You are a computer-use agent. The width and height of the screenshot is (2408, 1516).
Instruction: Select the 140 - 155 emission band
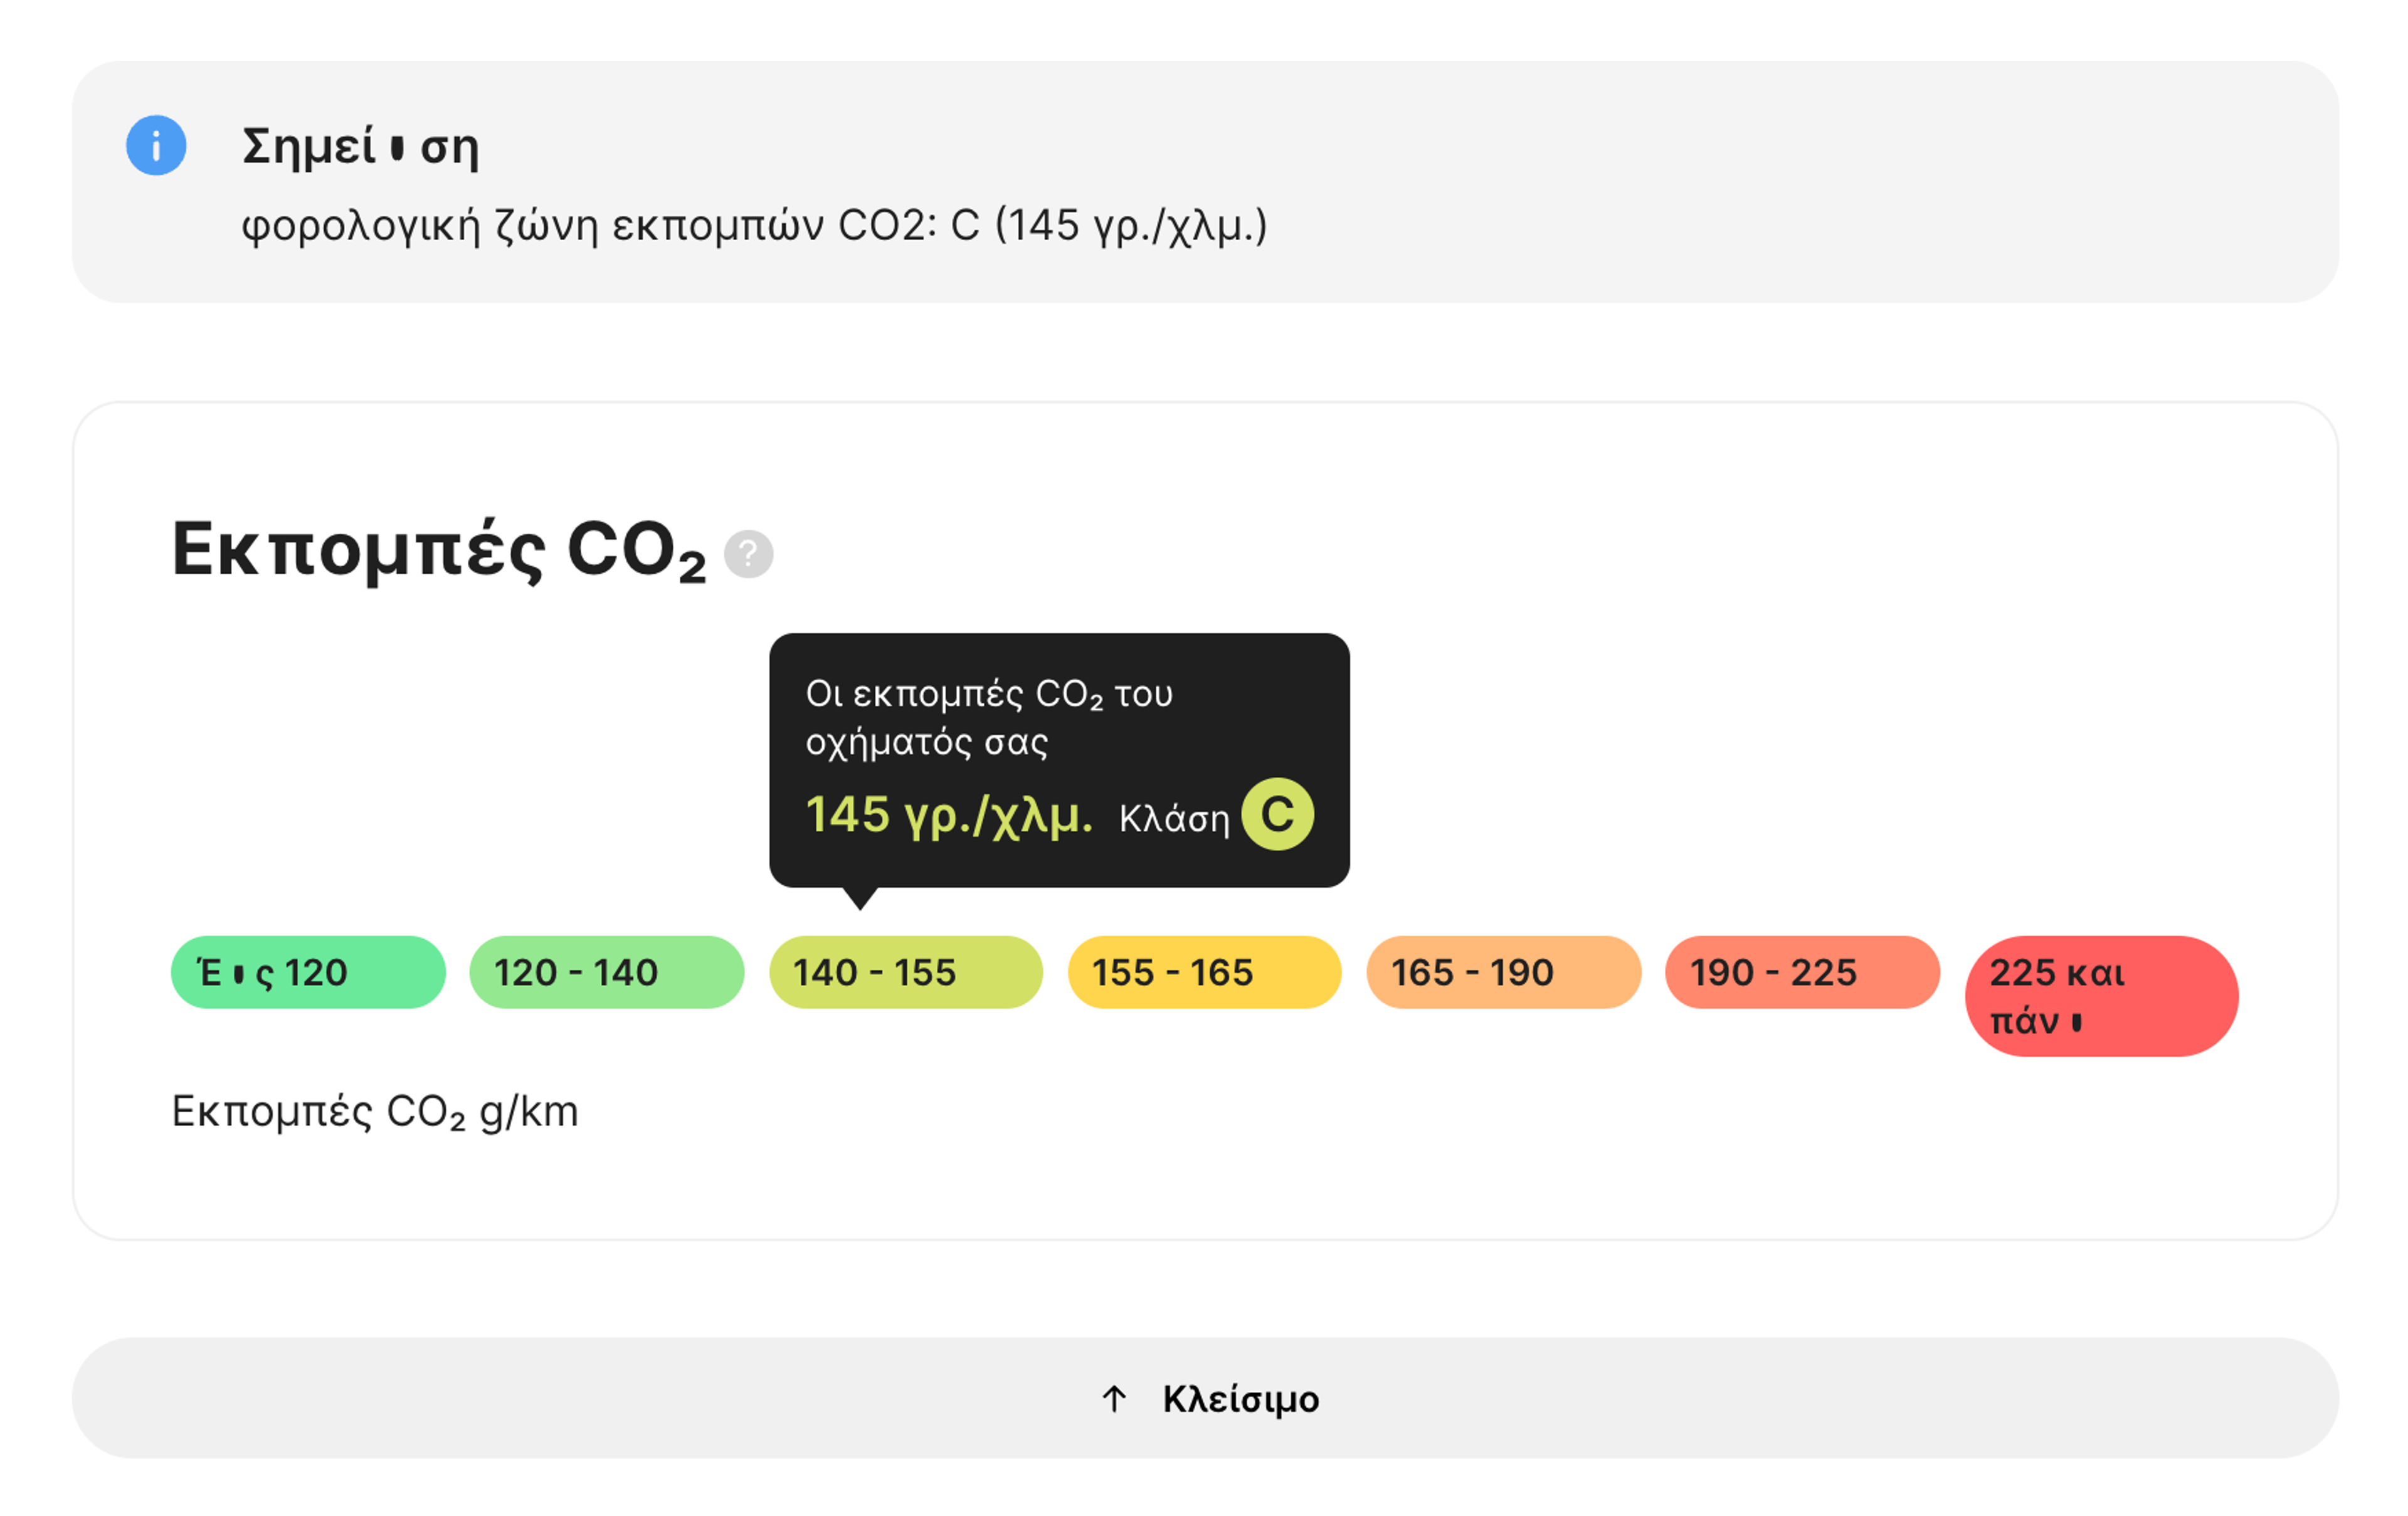(x=906, y=972)
